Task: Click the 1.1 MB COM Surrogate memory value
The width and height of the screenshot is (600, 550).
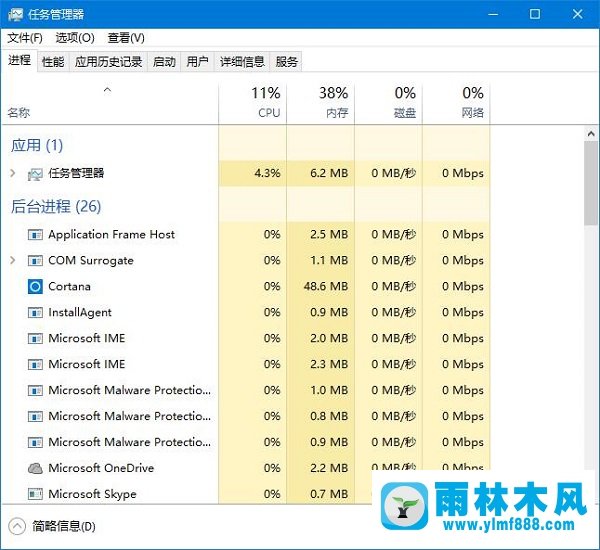Action: point(329,260)
